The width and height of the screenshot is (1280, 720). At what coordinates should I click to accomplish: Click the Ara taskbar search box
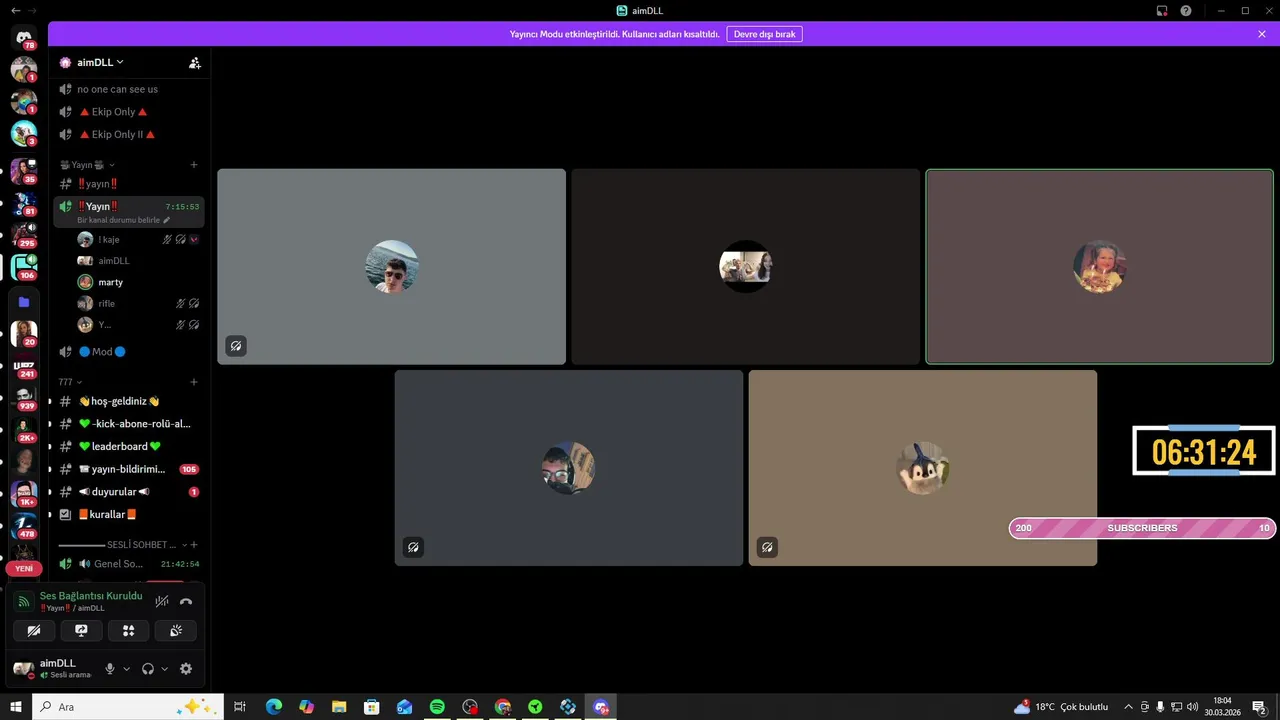pos(128,707)
